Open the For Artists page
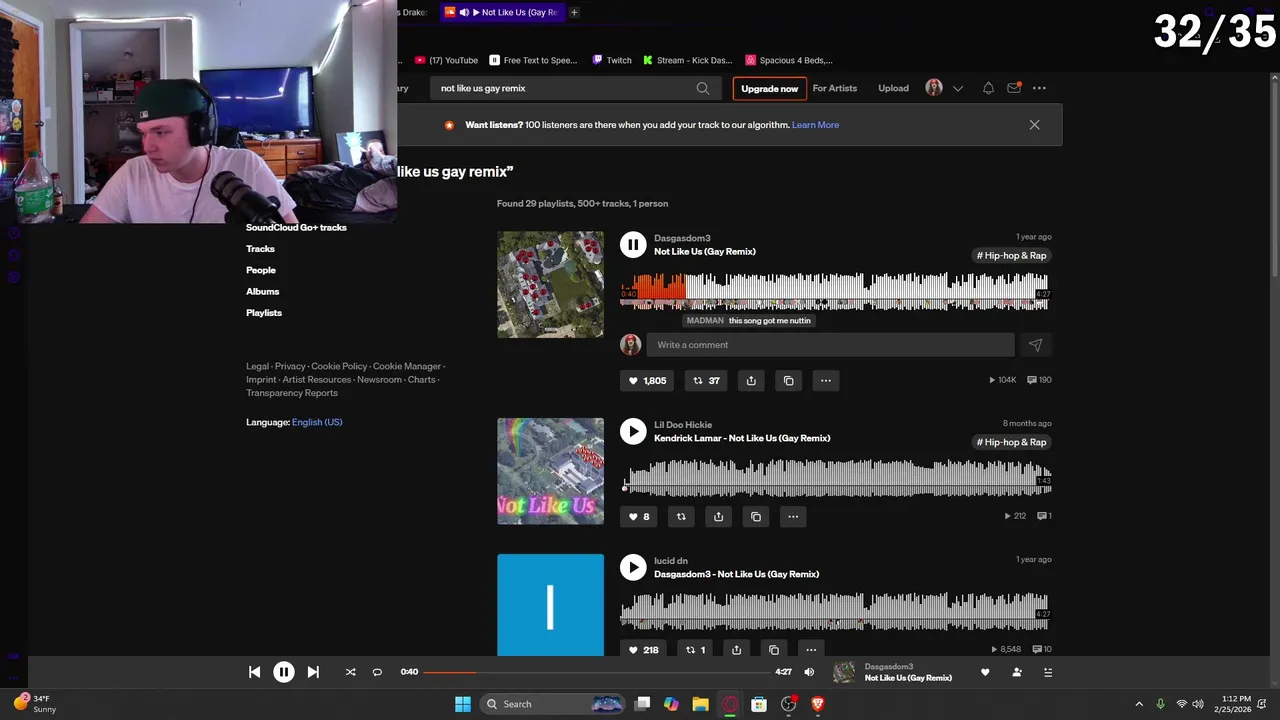The width and height of the screenshot is (1280, 720). [x=834, y=88]
